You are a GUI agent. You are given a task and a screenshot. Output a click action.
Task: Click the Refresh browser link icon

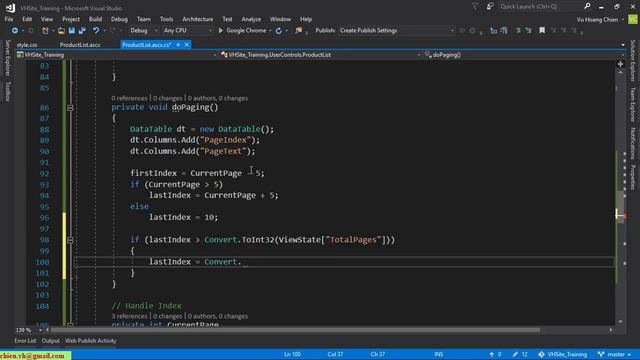[x=279, y=31]
